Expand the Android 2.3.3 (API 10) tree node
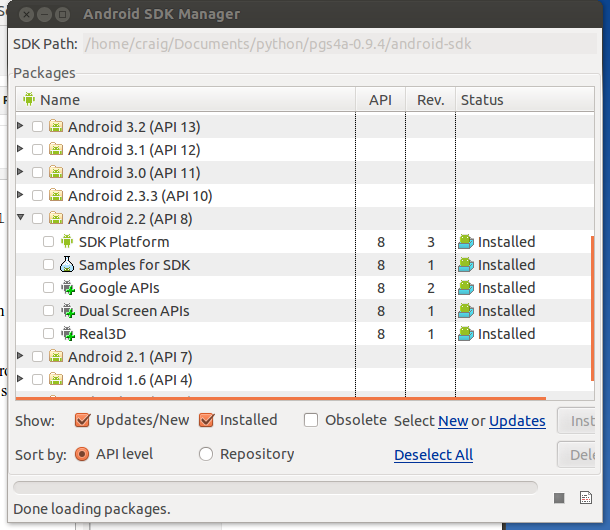The image size is (610, 530). click(x=20, y=195)
